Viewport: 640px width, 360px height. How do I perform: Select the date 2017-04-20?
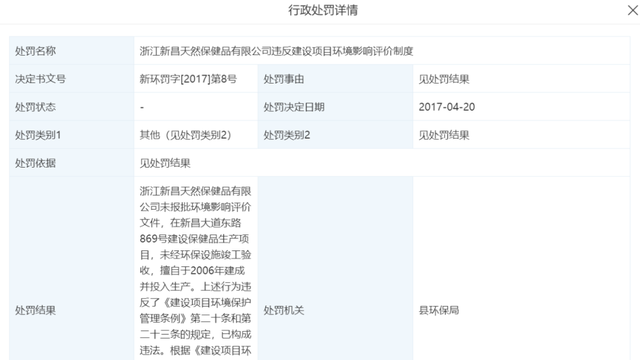(x=447, y=107)
